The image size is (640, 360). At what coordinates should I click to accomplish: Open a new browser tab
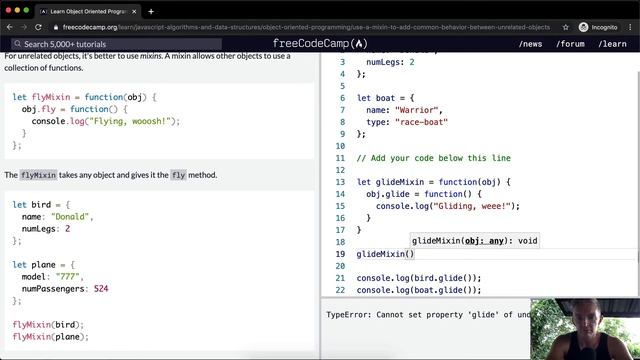pyautogui.click(x=151, y=11)
